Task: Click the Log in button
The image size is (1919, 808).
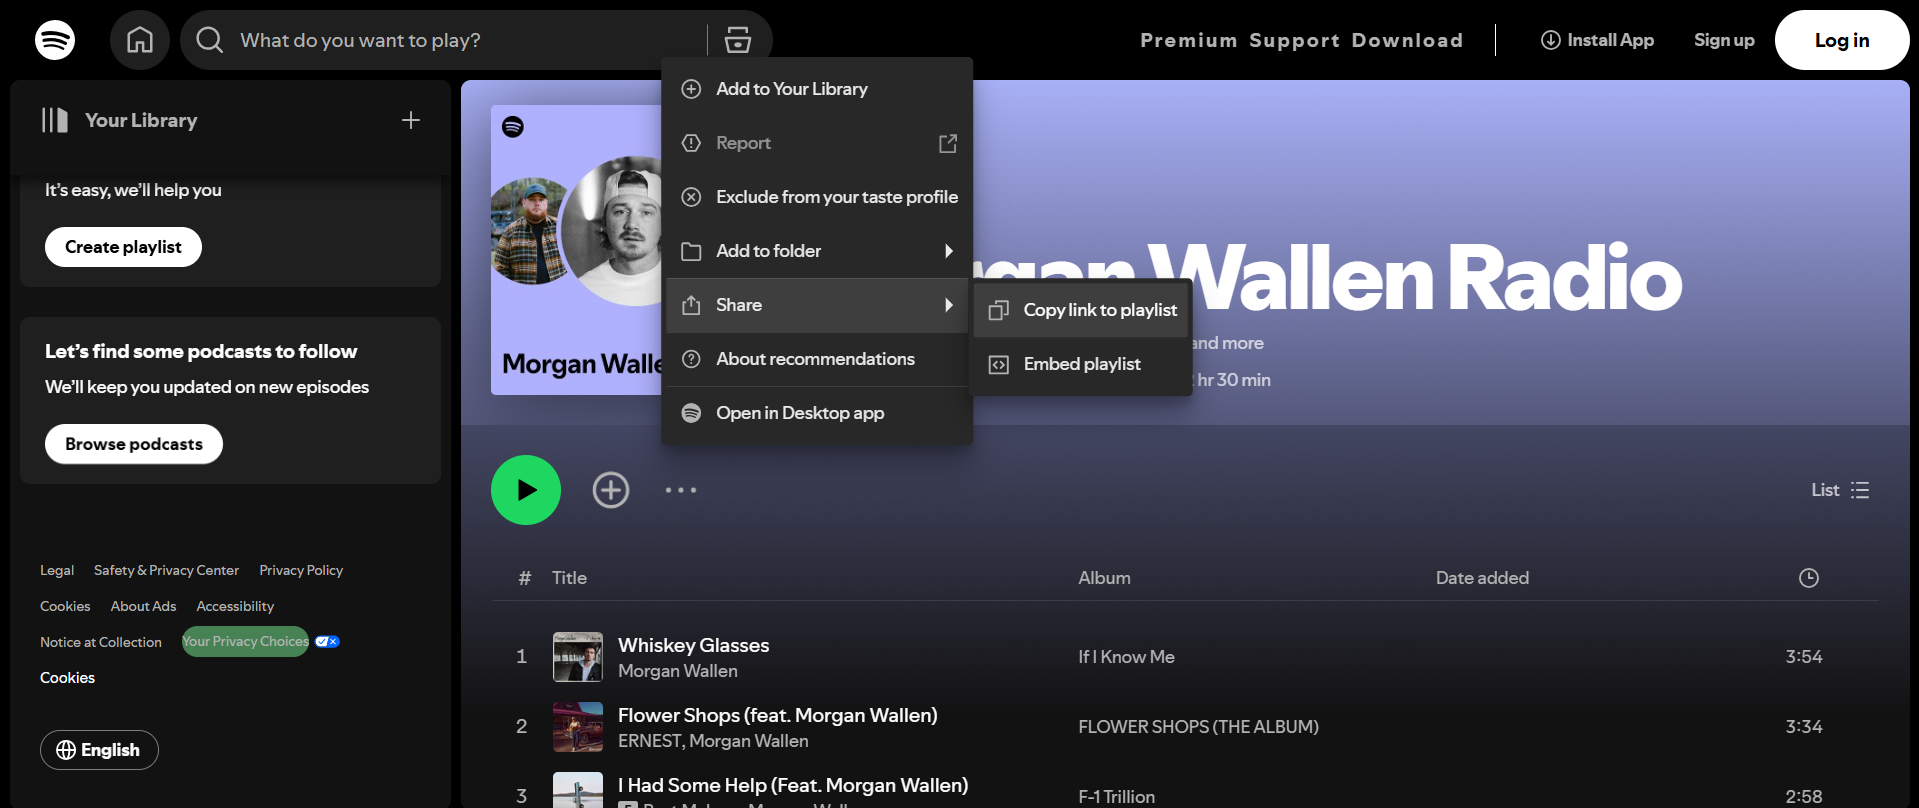Action: click(x=1842, y=40)
